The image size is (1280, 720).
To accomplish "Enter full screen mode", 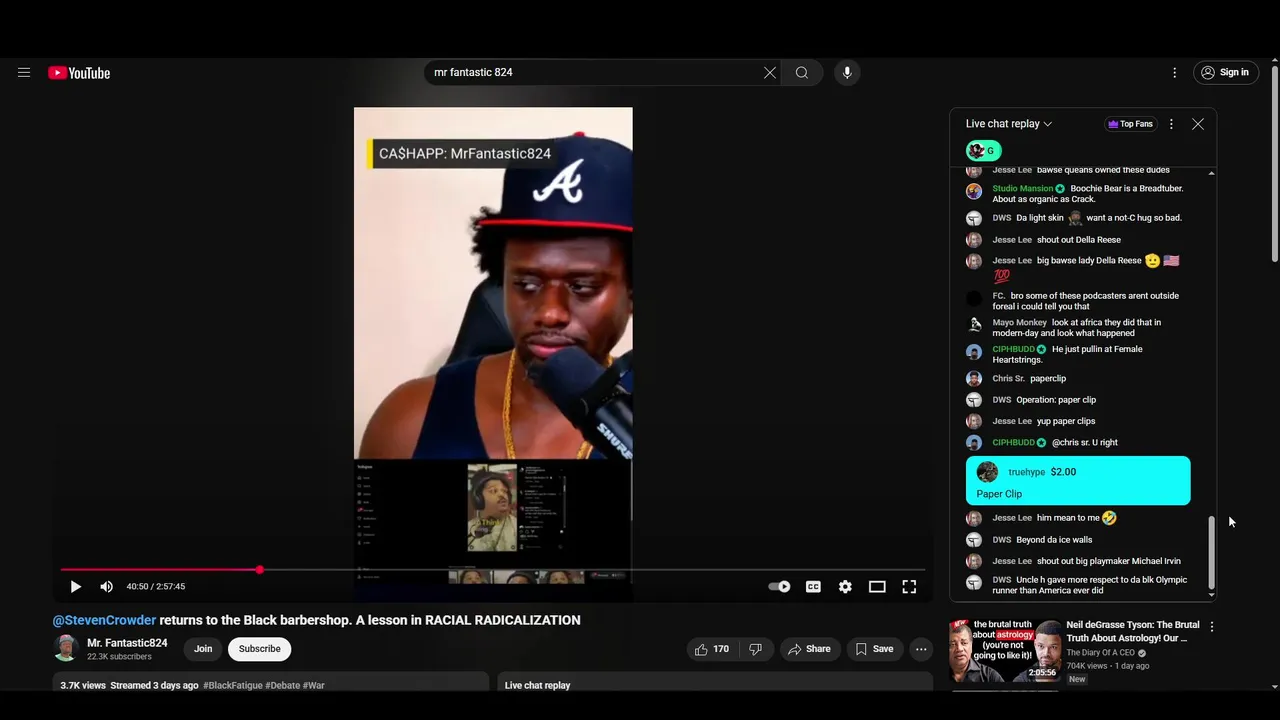I will coord(909,587).
